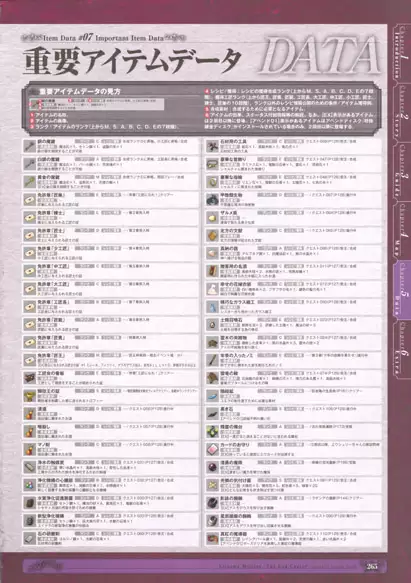Image resolution: width=411 pixels, height=583 pixels.
Task: Click the 工匠会の看板 signboard icon
Action: click(x=30, y=378)
